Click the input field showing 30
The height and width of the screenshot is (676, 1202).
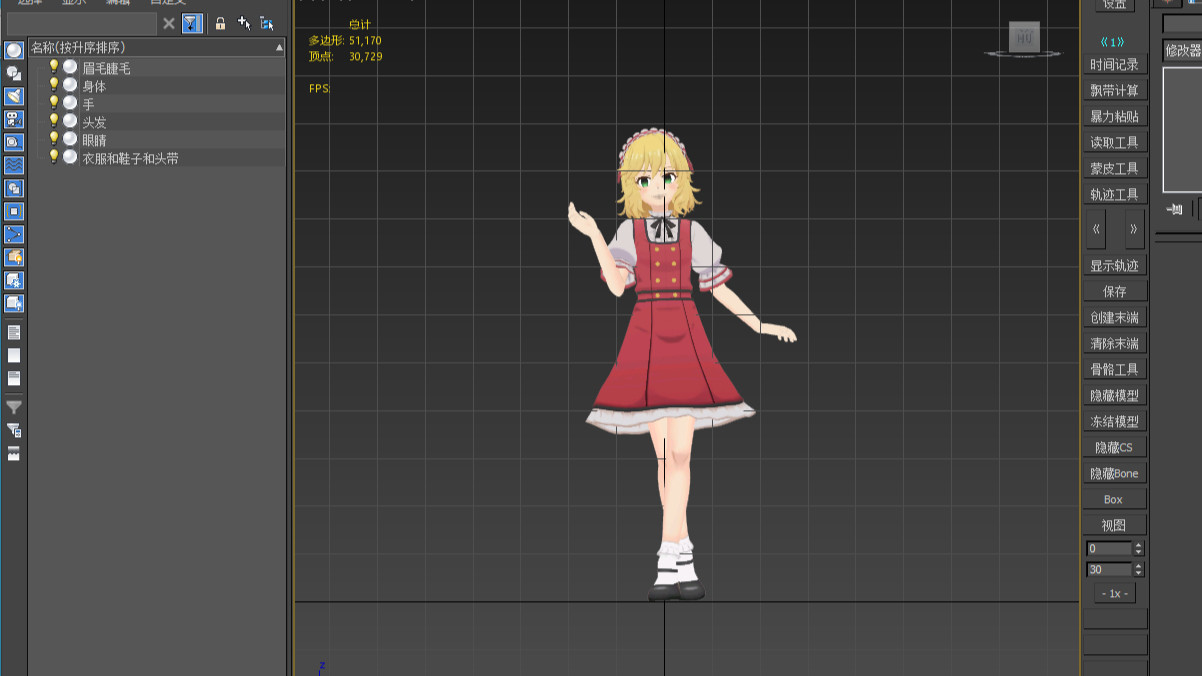point(1108,569)
